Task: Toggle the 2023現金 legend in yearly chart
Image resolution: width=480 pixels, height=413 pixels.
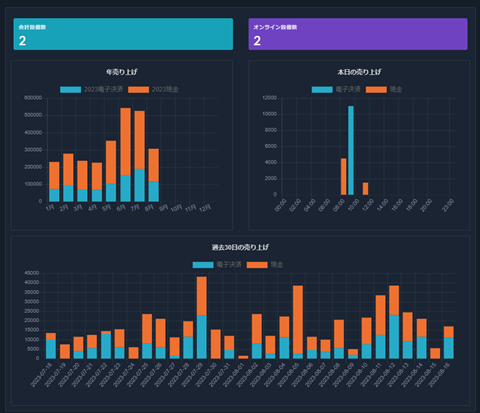Action: pyautogui.click(x=153, y=89)
